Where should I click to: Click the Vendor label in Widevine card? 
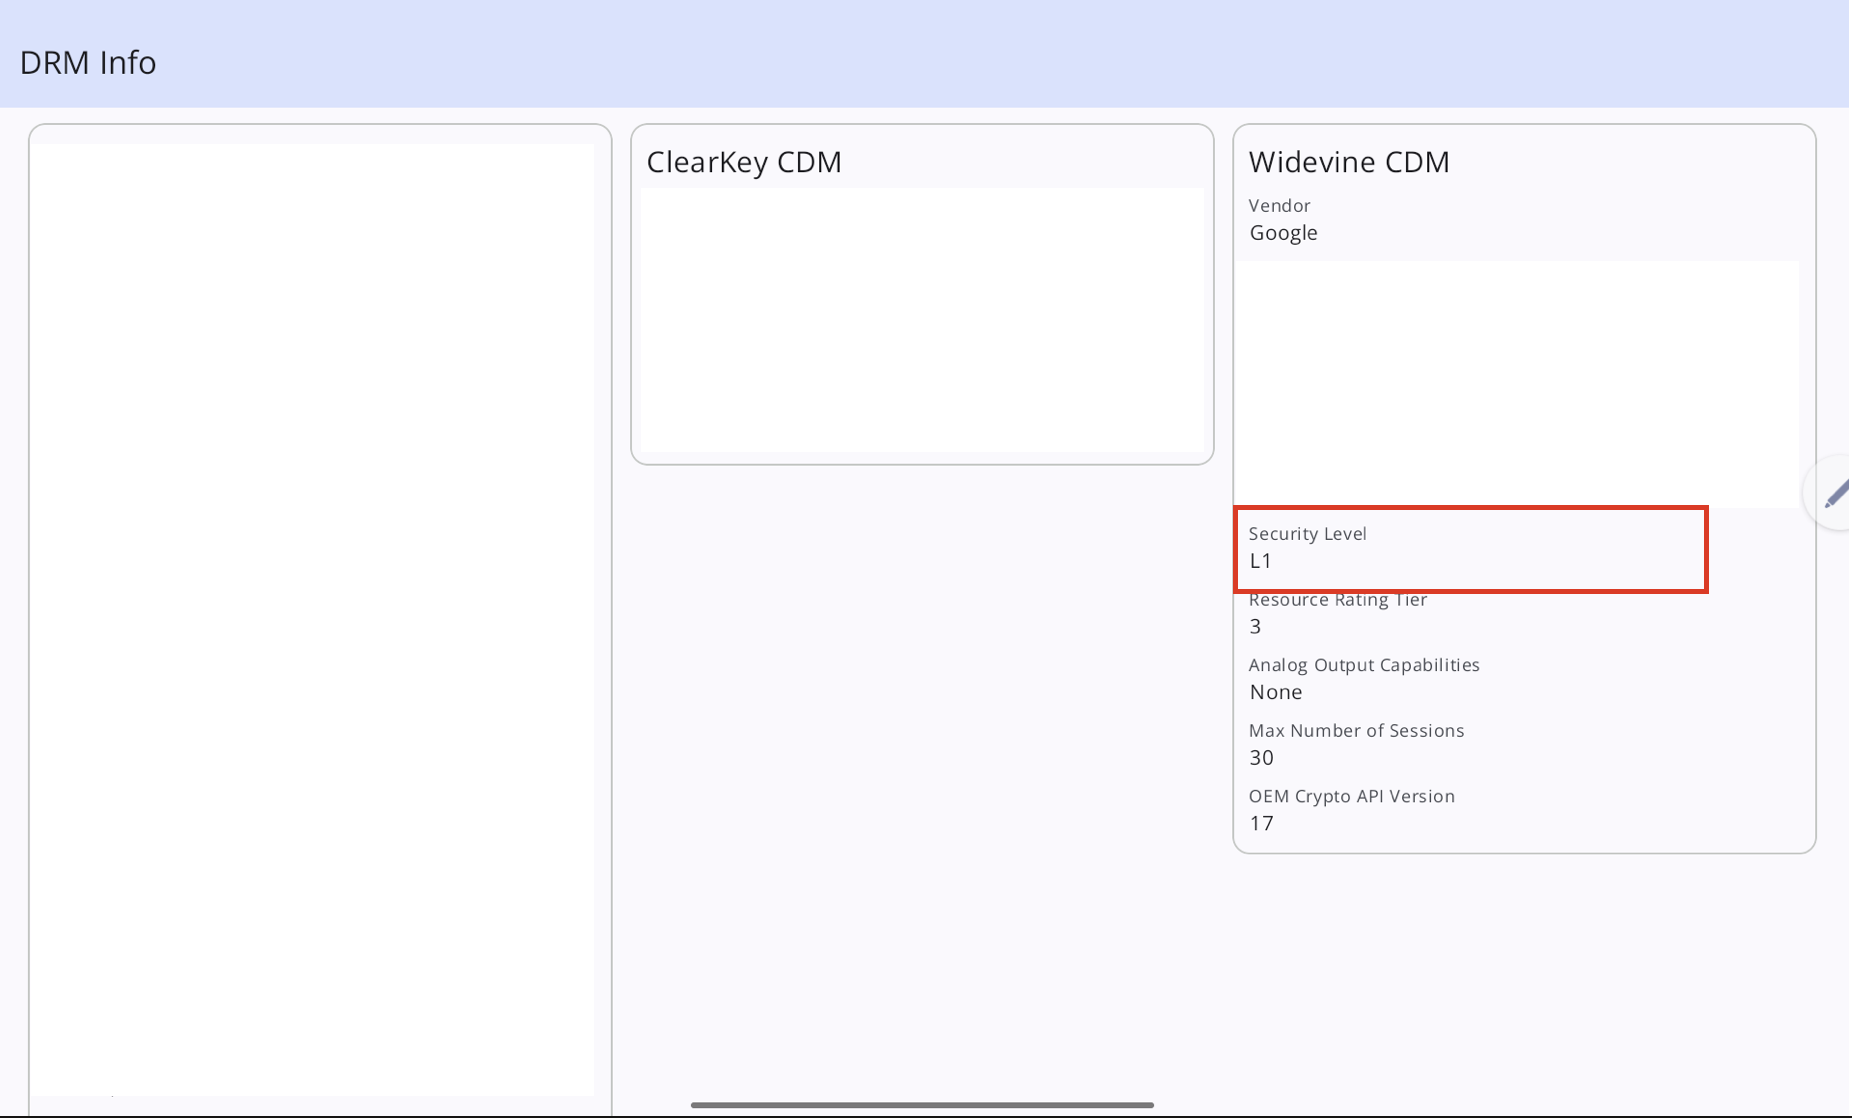[x=1279, y=205]
